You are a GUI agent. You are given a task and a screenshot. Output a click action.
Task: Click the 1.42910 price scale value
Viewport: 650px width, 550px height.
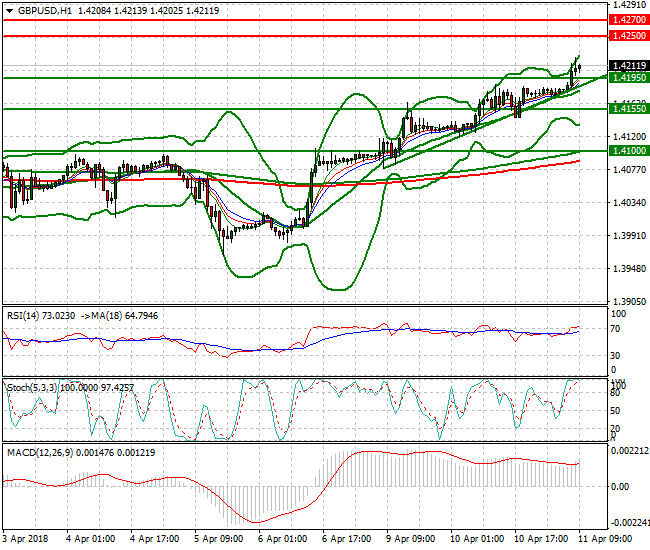(629, 5)
